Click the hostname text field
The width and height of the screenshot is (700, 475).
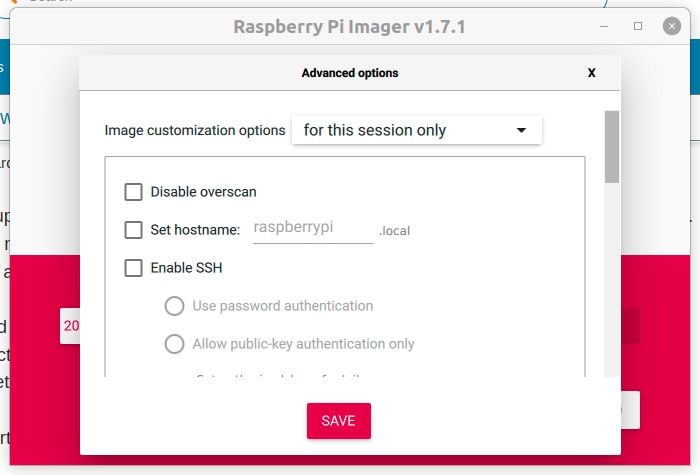[x=311, y=229]
